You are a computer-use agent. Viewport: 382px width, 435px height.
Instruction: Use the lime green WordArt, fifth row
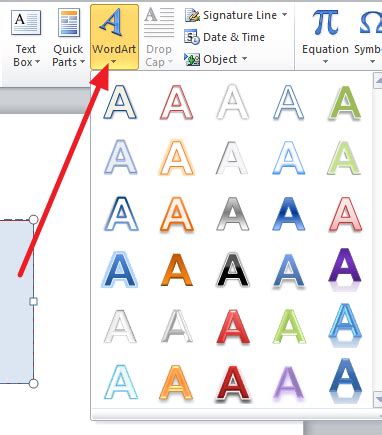click(x=288, y=326)
